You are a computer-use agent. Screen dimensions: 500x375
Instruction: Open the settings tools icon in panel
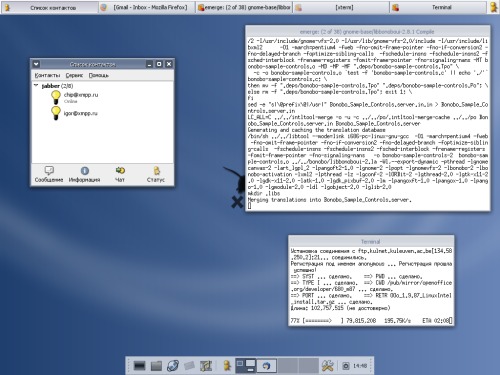point(328,366)
